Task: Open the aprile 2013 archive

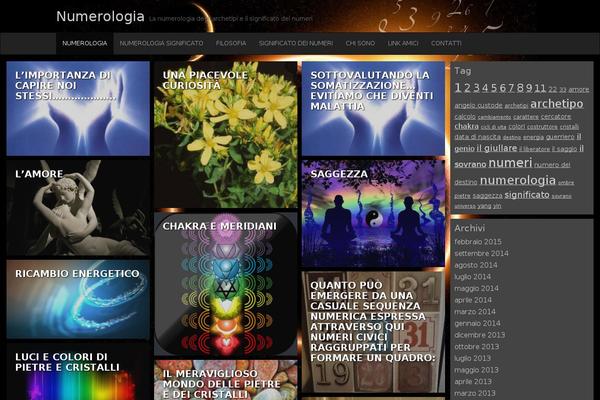Action: (x=473, y=382)
